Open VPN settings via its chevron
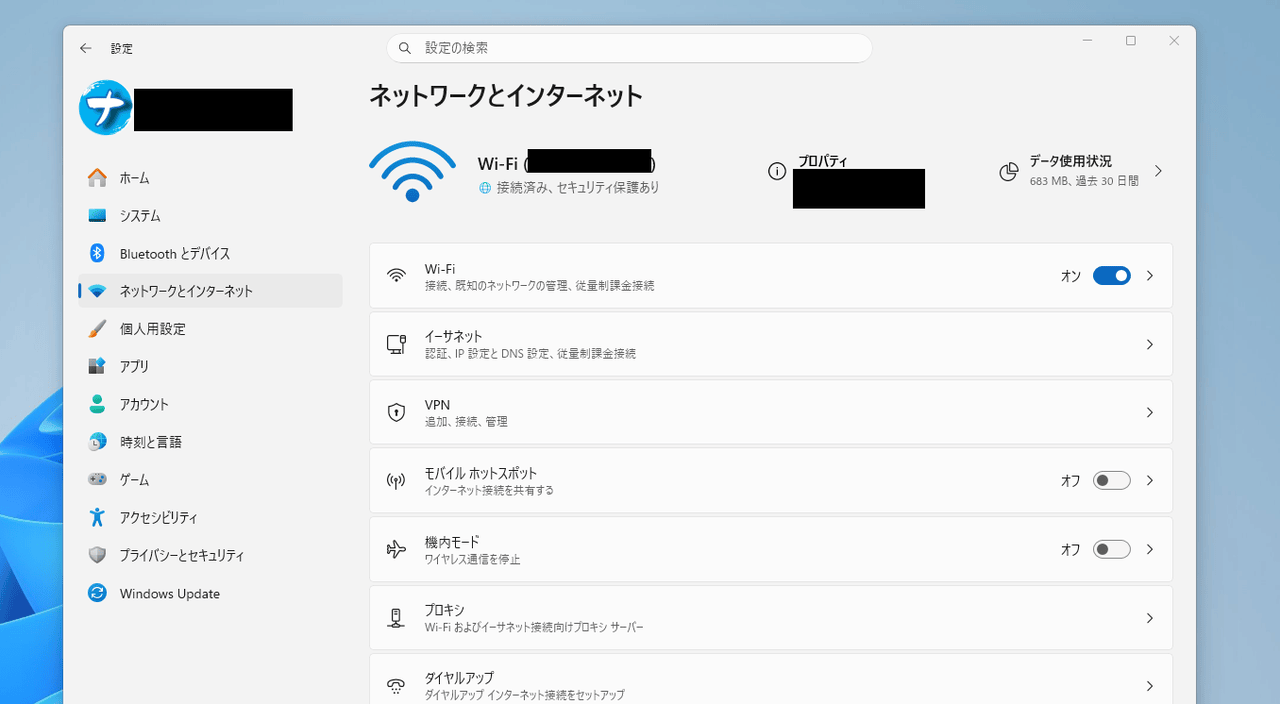 pyautogui.click(x=1148, y=412)
